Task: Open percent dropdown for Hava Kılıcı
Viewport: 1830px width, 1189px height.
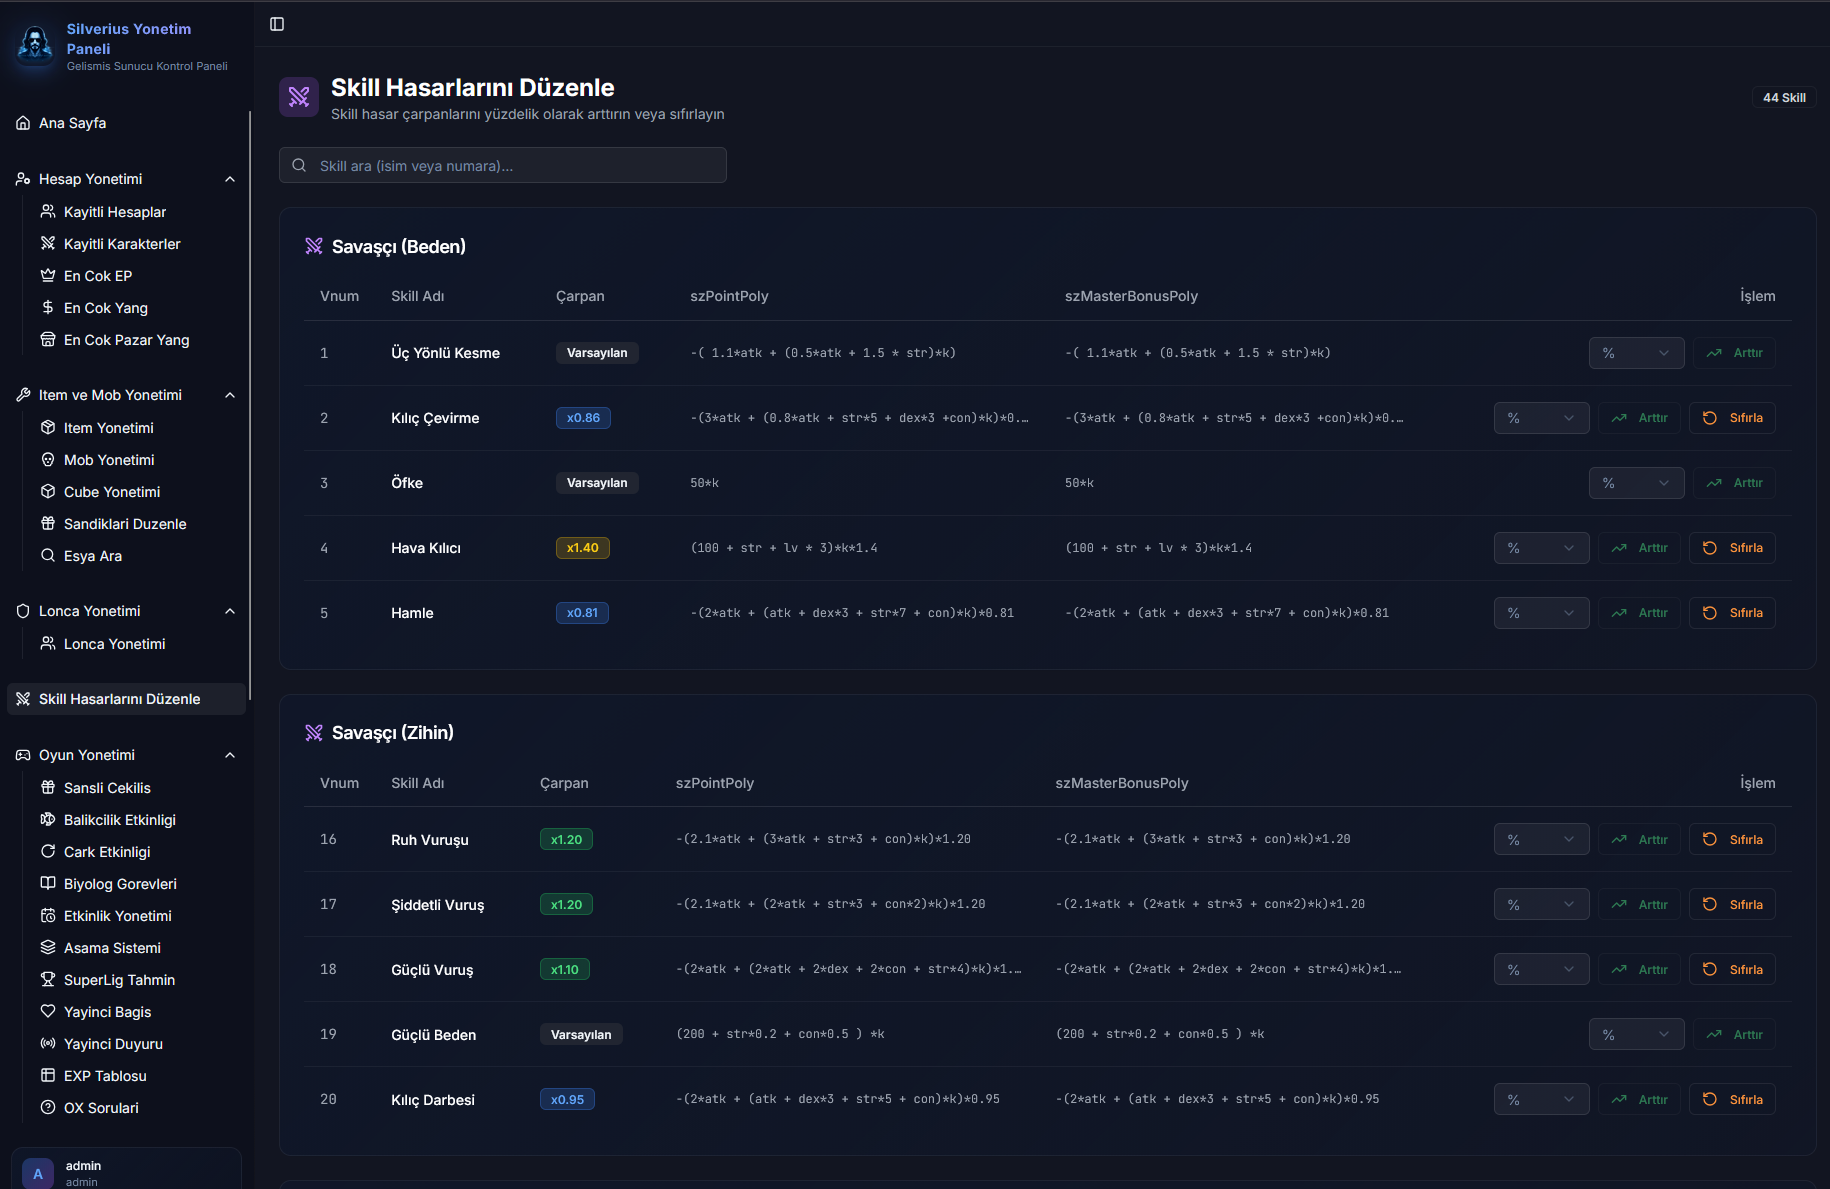Action: pyautogui.click(x=1541, y=548)
